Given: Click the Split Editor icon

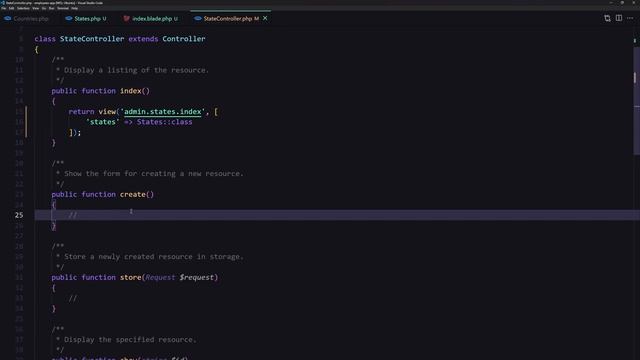Looking at the screenshot, I should click(x=619, y=18).
